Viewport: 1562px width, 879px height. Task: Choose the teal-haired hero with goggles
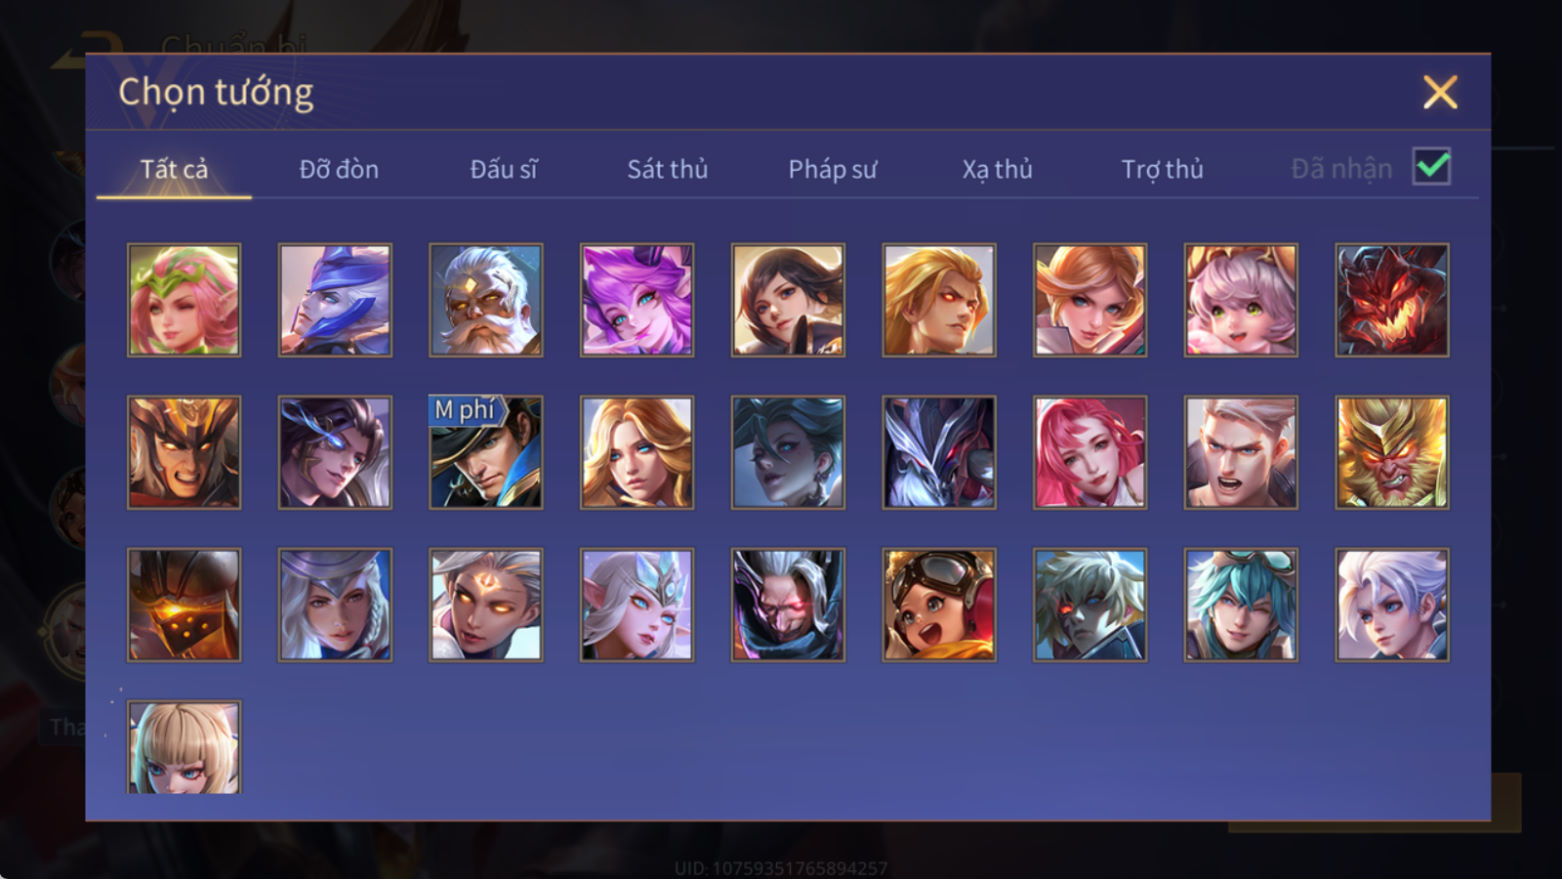point(1241,605)
